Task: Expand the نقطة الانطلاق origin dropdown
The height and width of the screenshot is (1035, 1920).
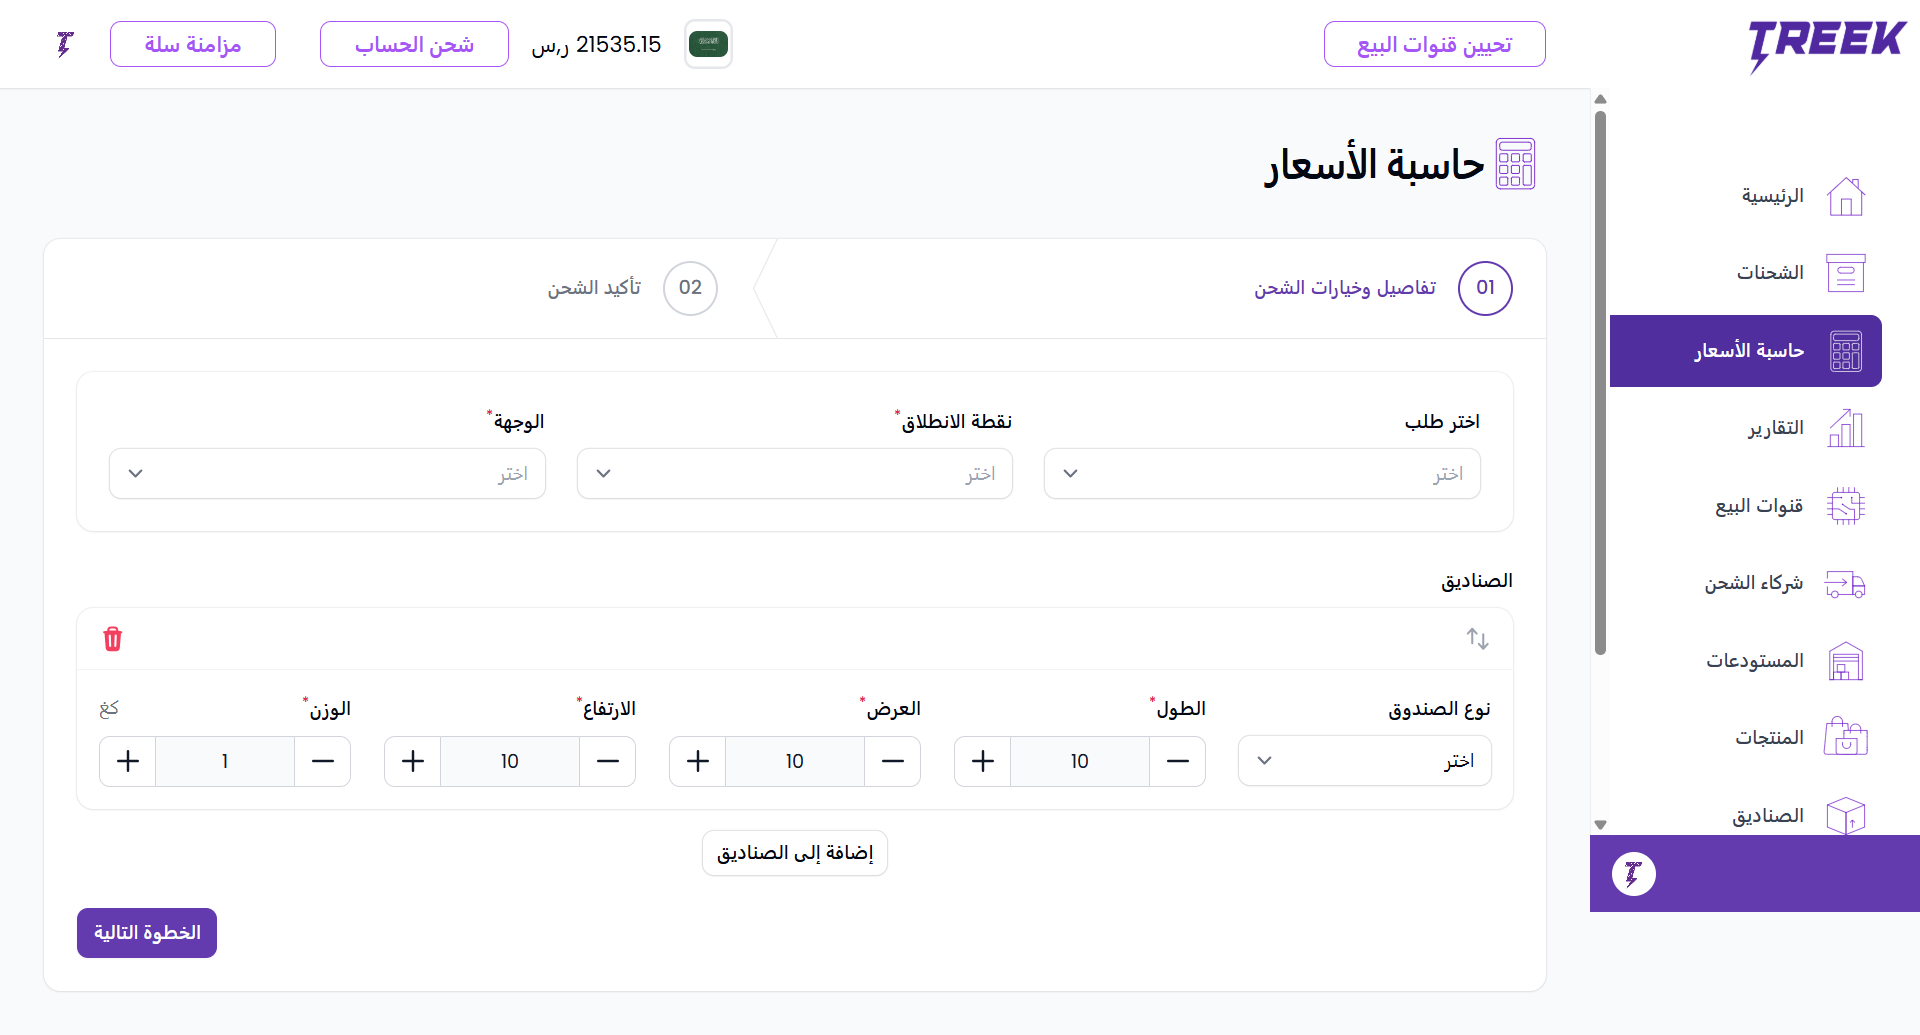Action: 794,474
